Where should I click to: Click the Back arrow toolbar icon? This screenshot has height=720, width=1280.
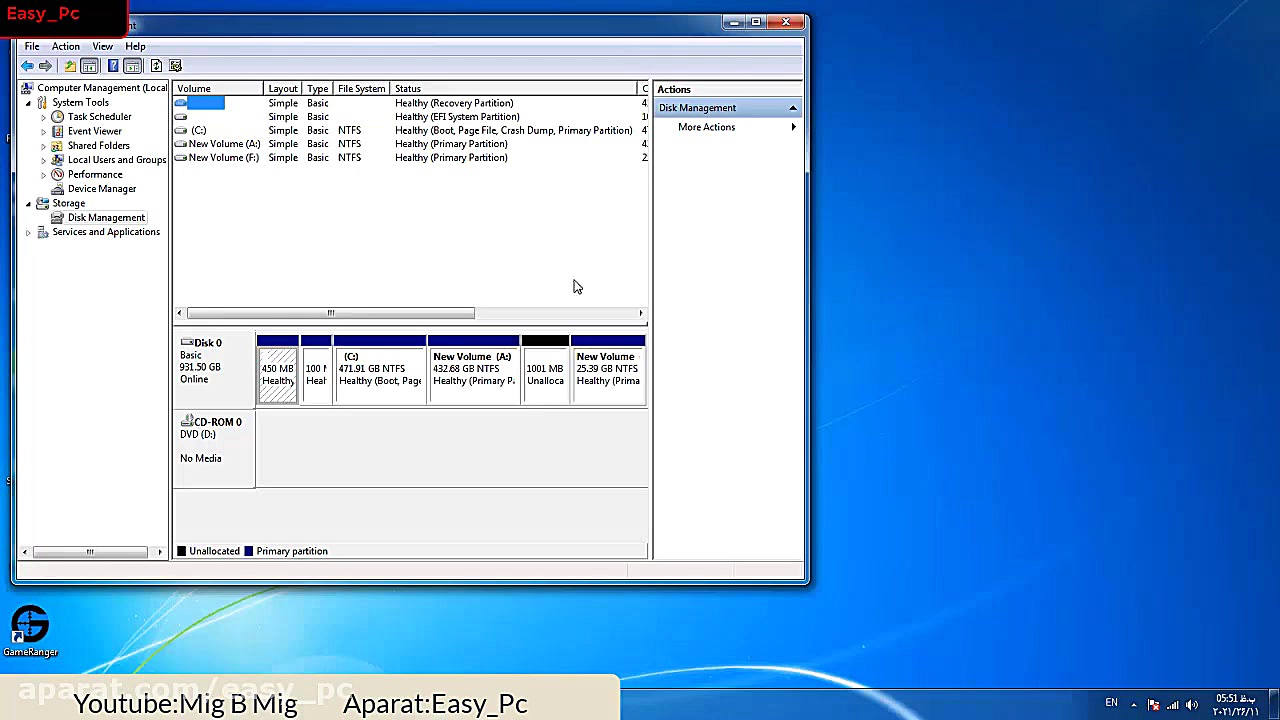point(27,66)
